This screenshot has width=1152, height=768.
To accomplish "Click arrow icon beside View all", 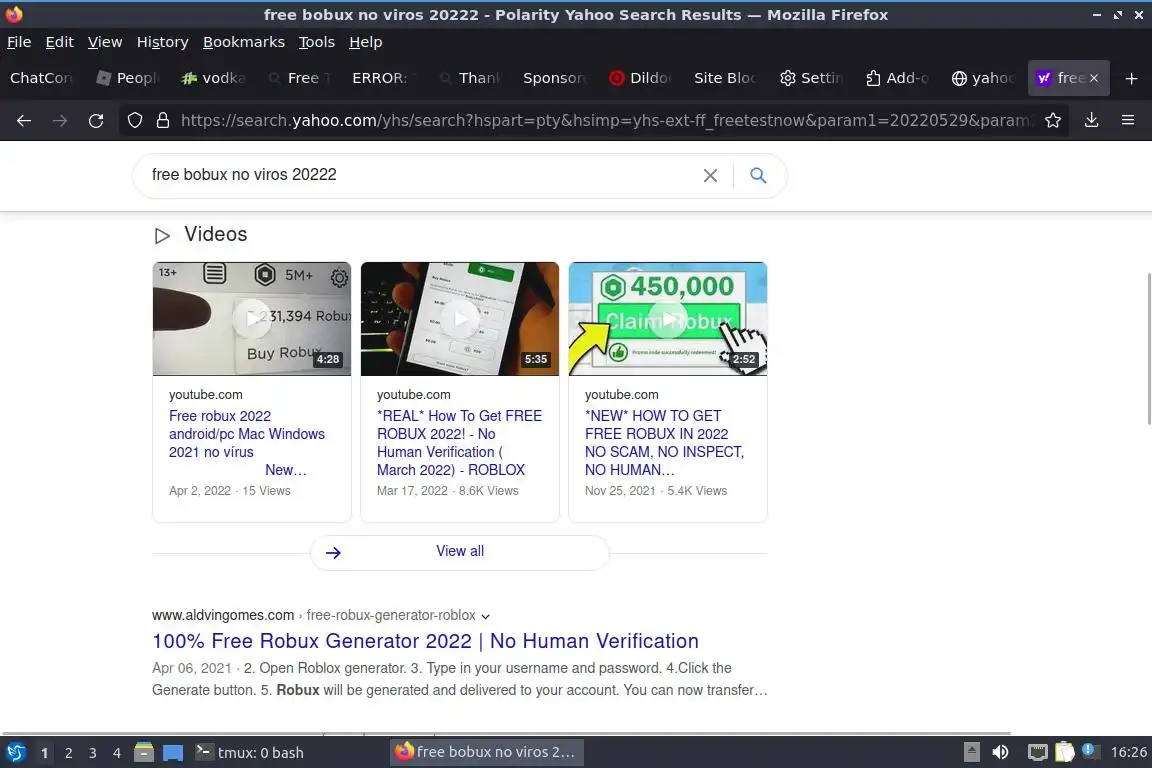I will coord(333,553).
